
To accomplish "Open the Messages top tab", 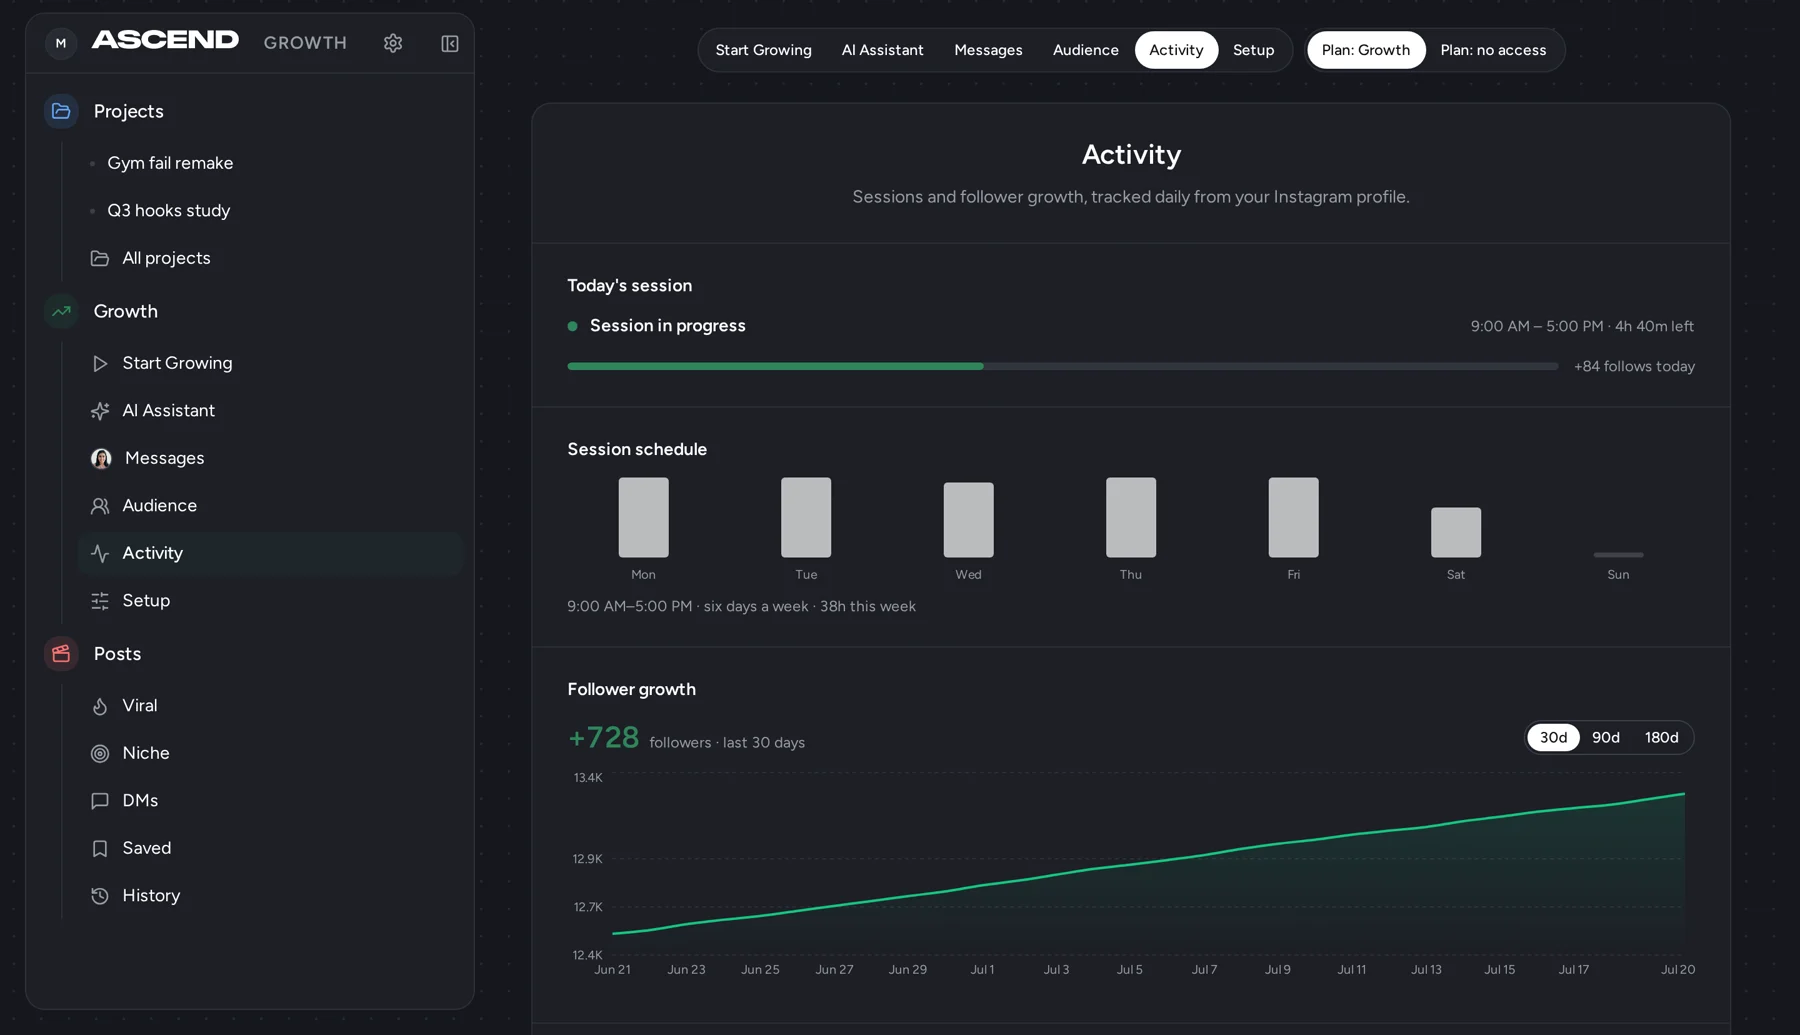I will coord(988,50).
